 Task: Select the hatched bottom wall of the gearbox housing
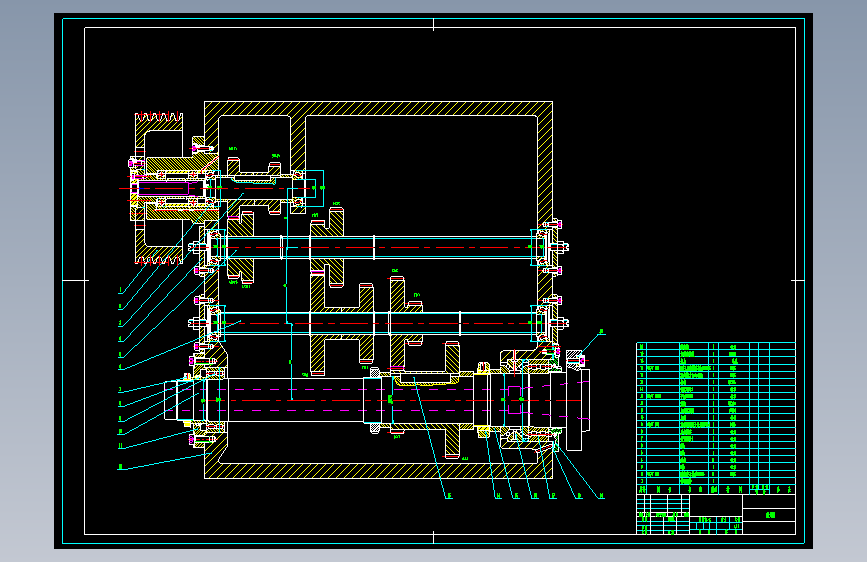pos(378,471)
